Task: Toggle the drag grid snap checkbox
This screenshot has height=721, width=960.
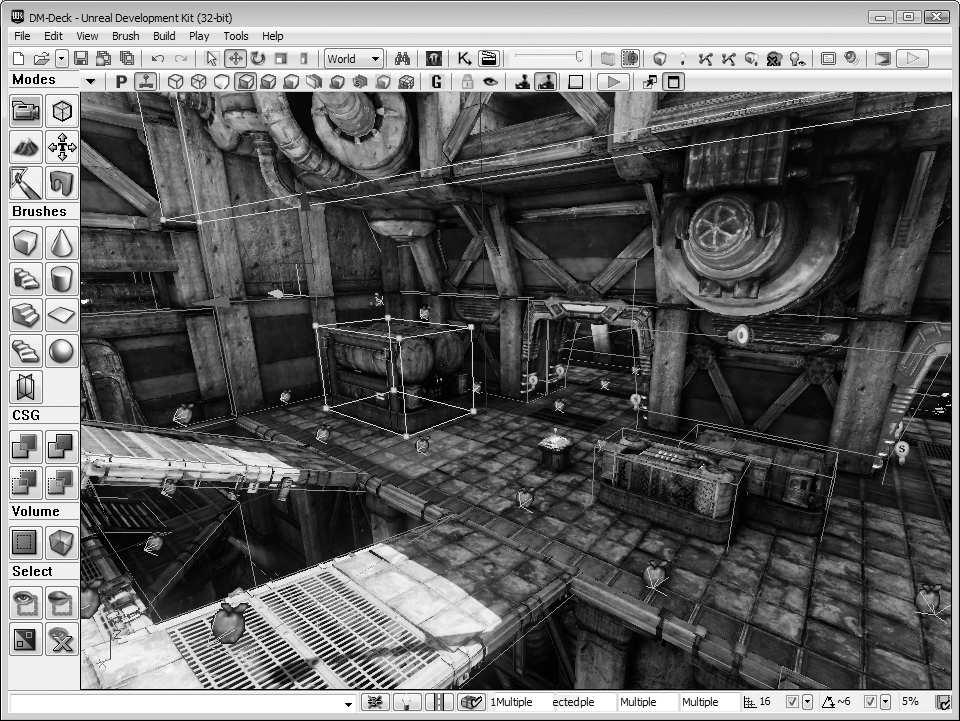Action: 792,702
